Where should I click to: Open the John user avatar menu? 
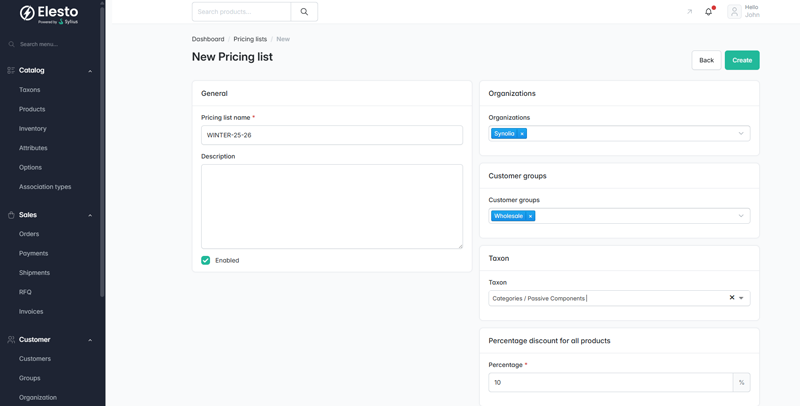735,12
